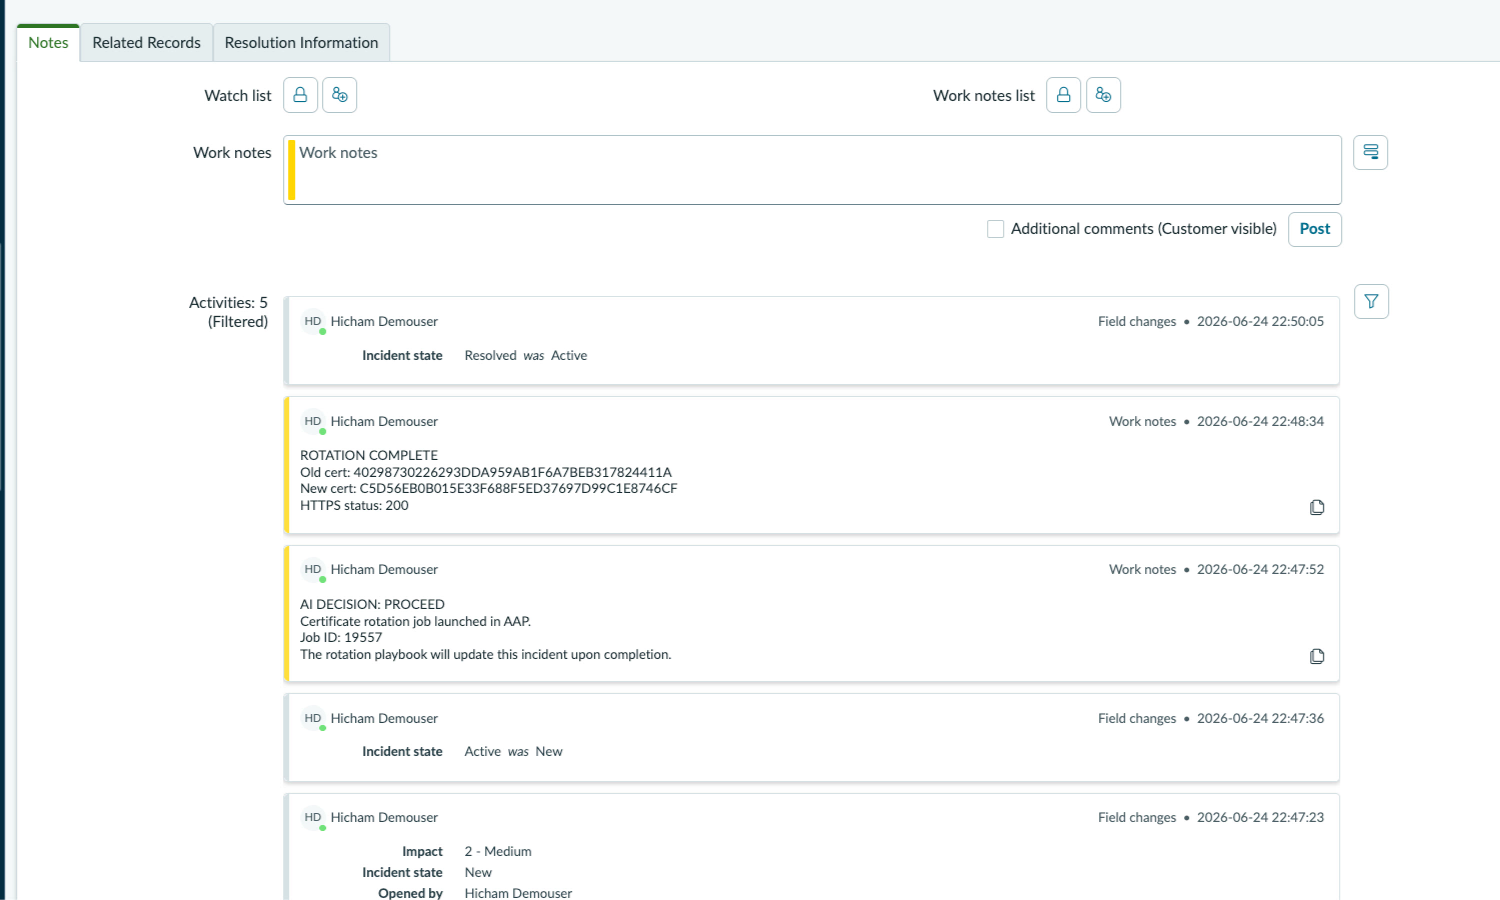Copy the AI DECISION work note
Viewport: 1500px width, 900px height.
pos(1317,656)
